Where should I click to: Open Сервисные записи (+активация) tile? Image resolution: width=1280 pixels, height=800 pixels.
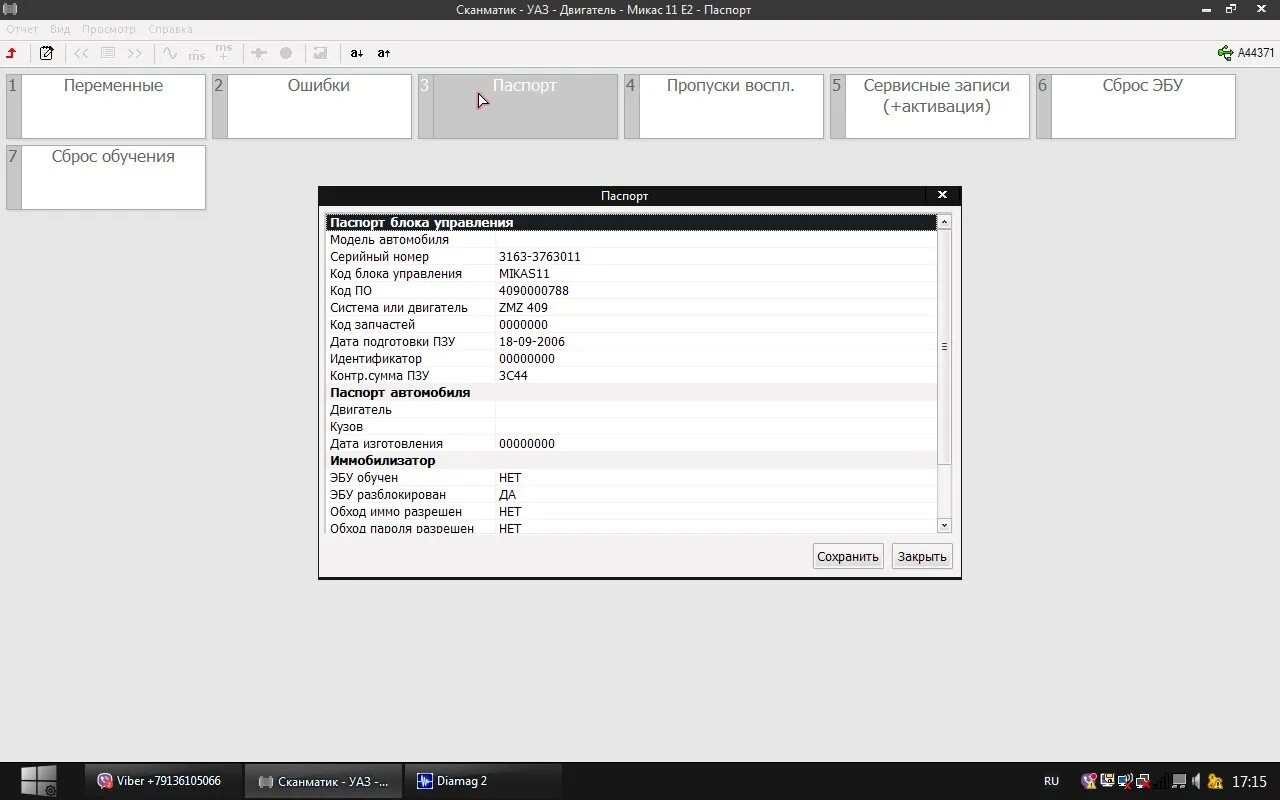coord(930,106)
